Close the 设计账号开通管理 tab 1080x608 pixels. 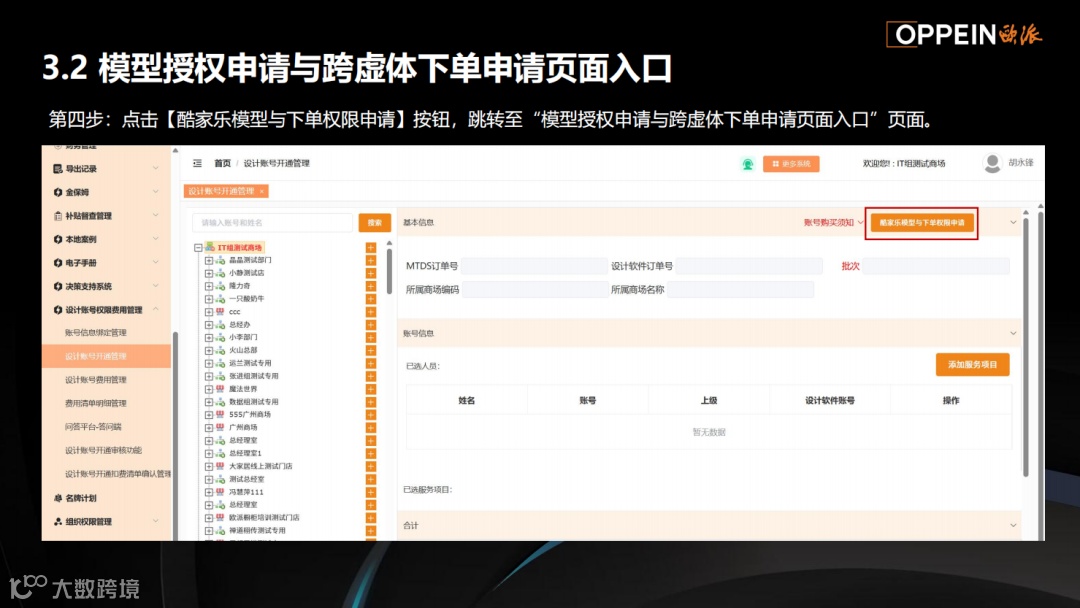(x=262, y=191)
